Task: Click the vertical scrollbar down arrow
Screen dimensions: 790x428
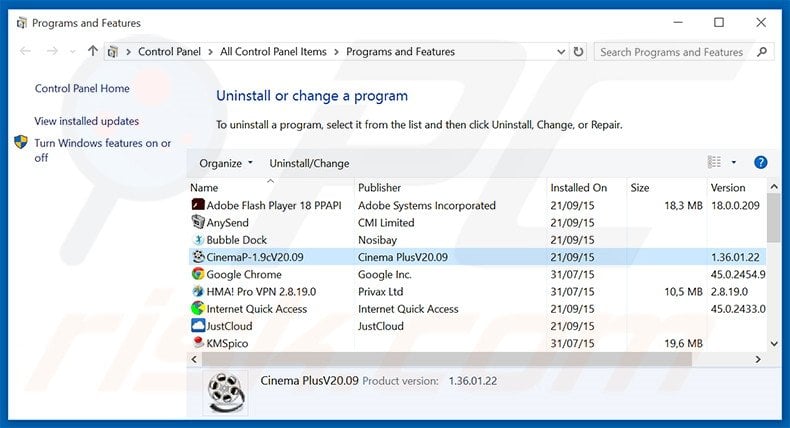Action: pyautogui.click(x=774, y=343)
